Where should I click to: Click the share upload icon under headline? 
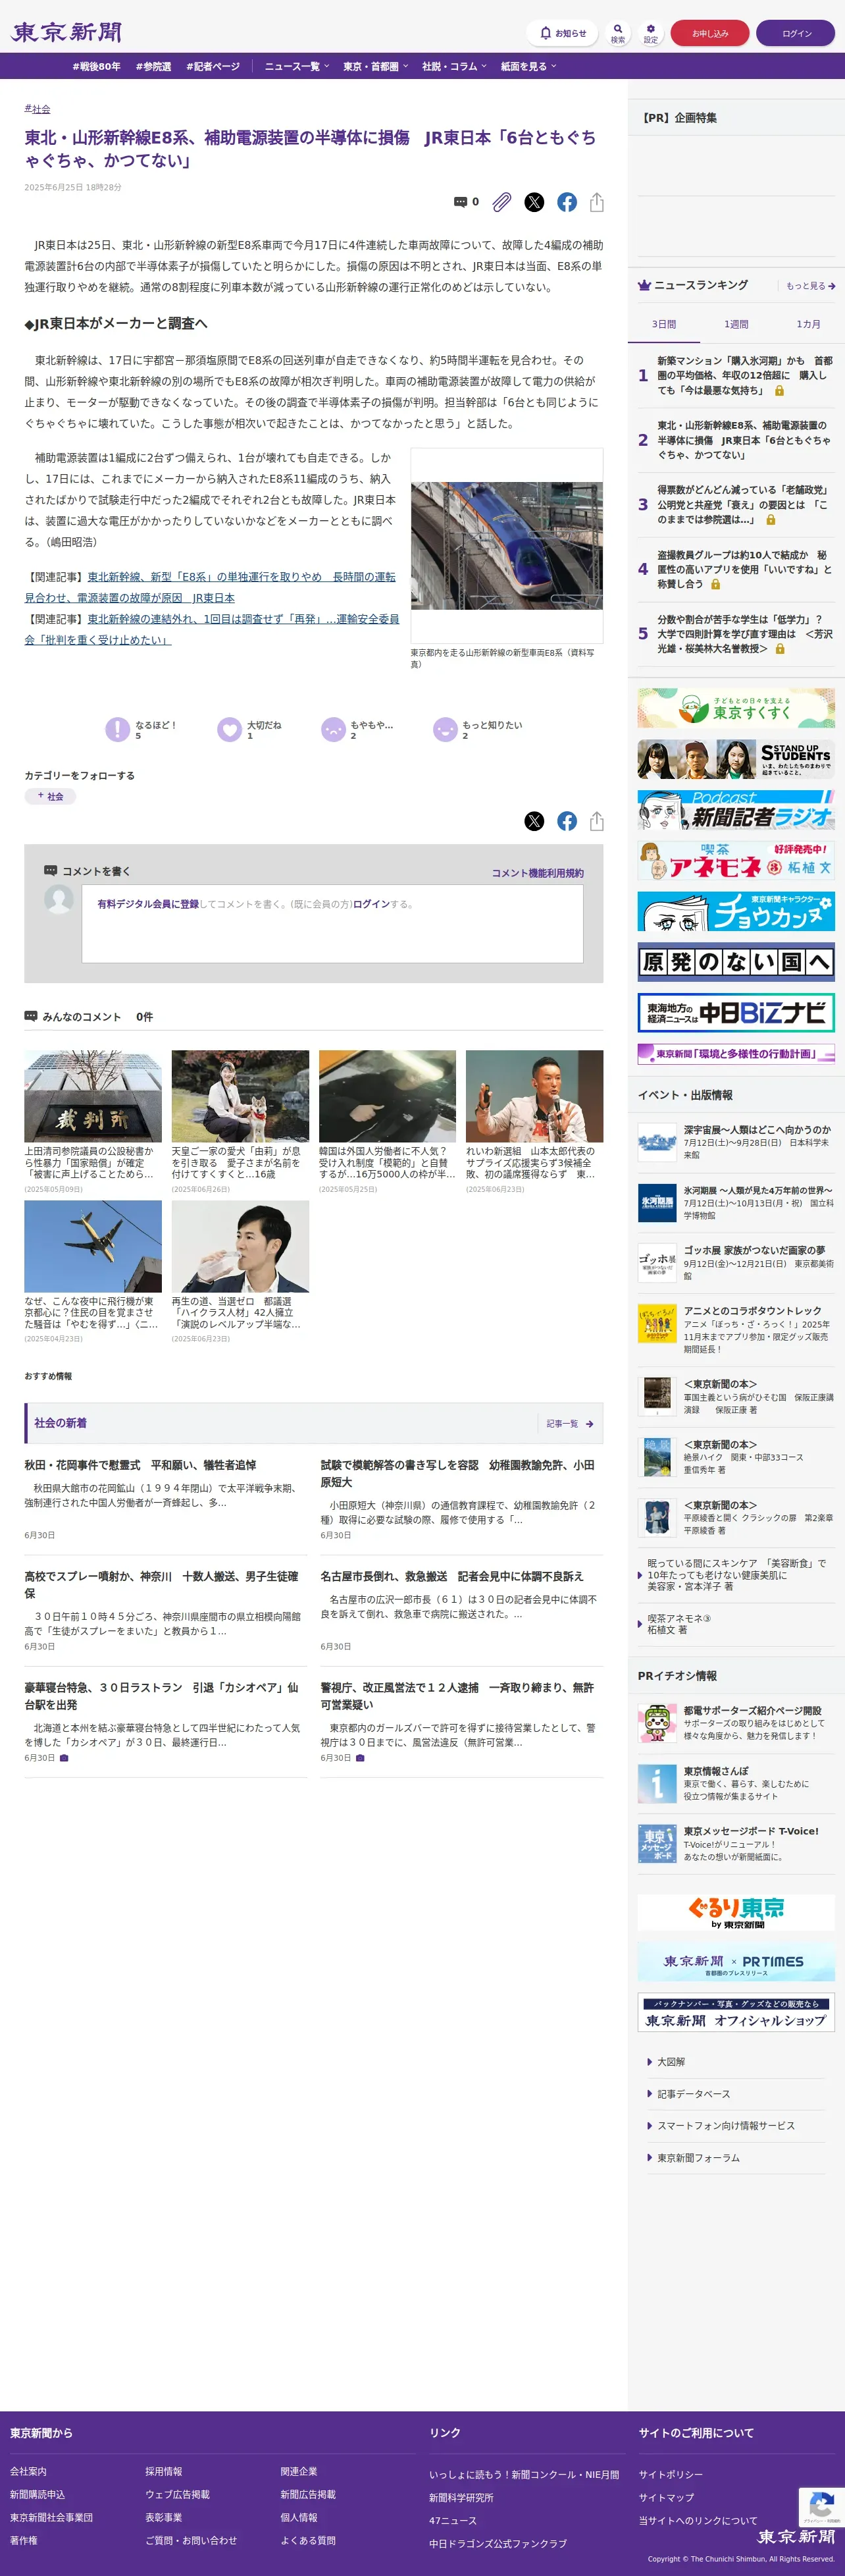597,202
